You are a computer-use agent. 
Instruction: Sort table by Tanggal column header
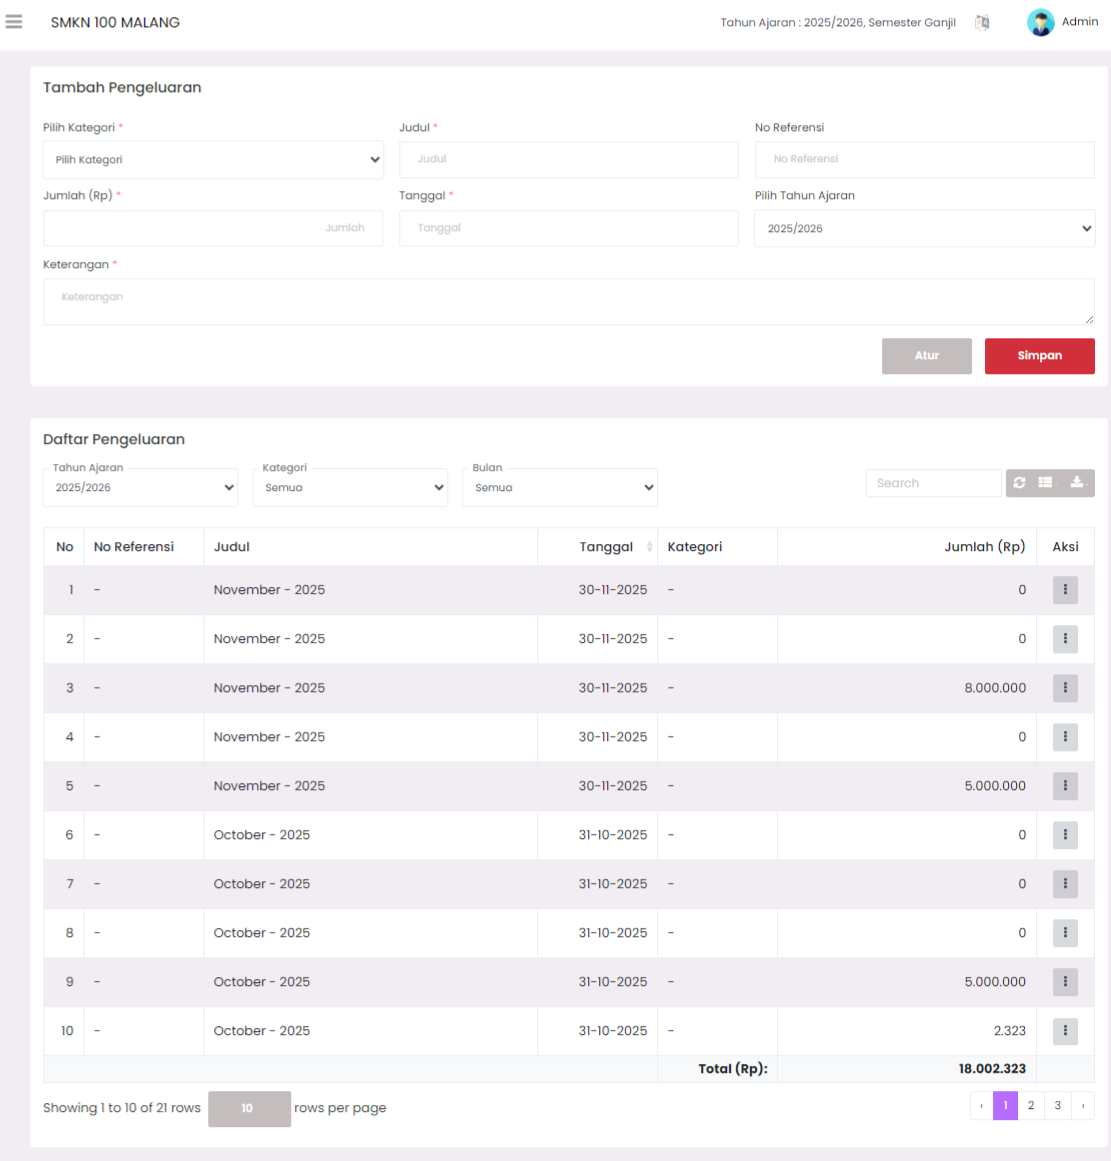[607, 547]
